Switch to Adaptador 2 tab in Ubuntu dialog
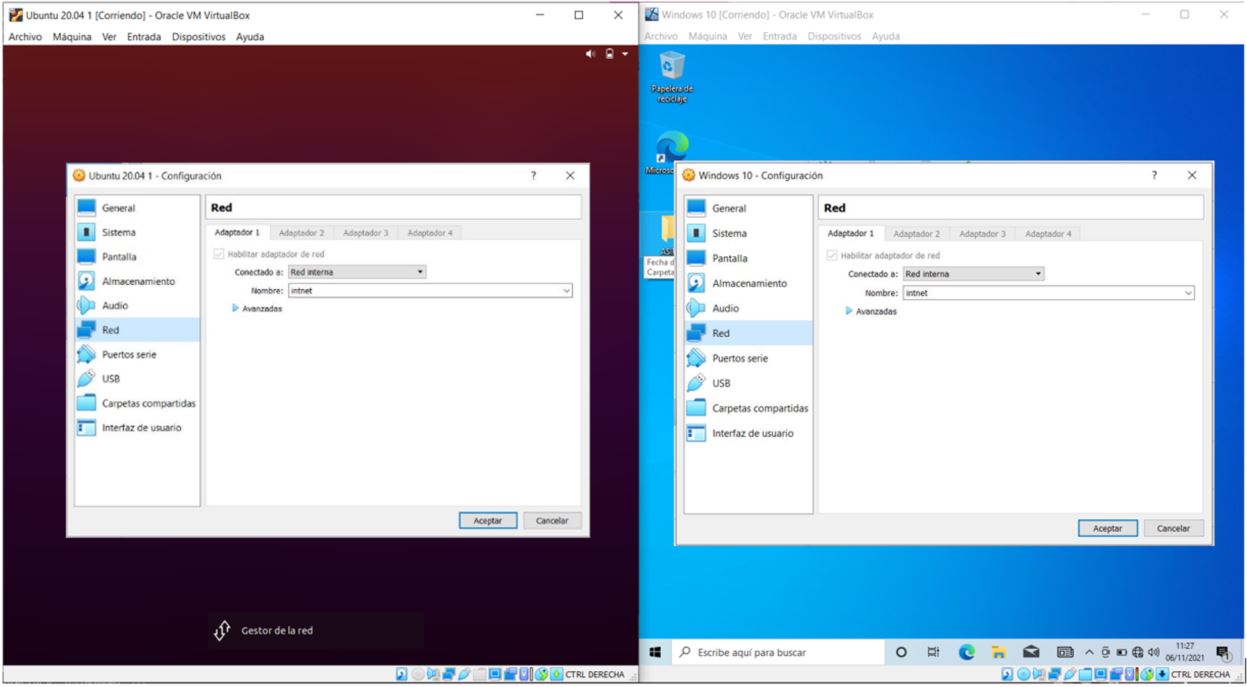Screen dimensions: 1247x687 tap(301, 233)
